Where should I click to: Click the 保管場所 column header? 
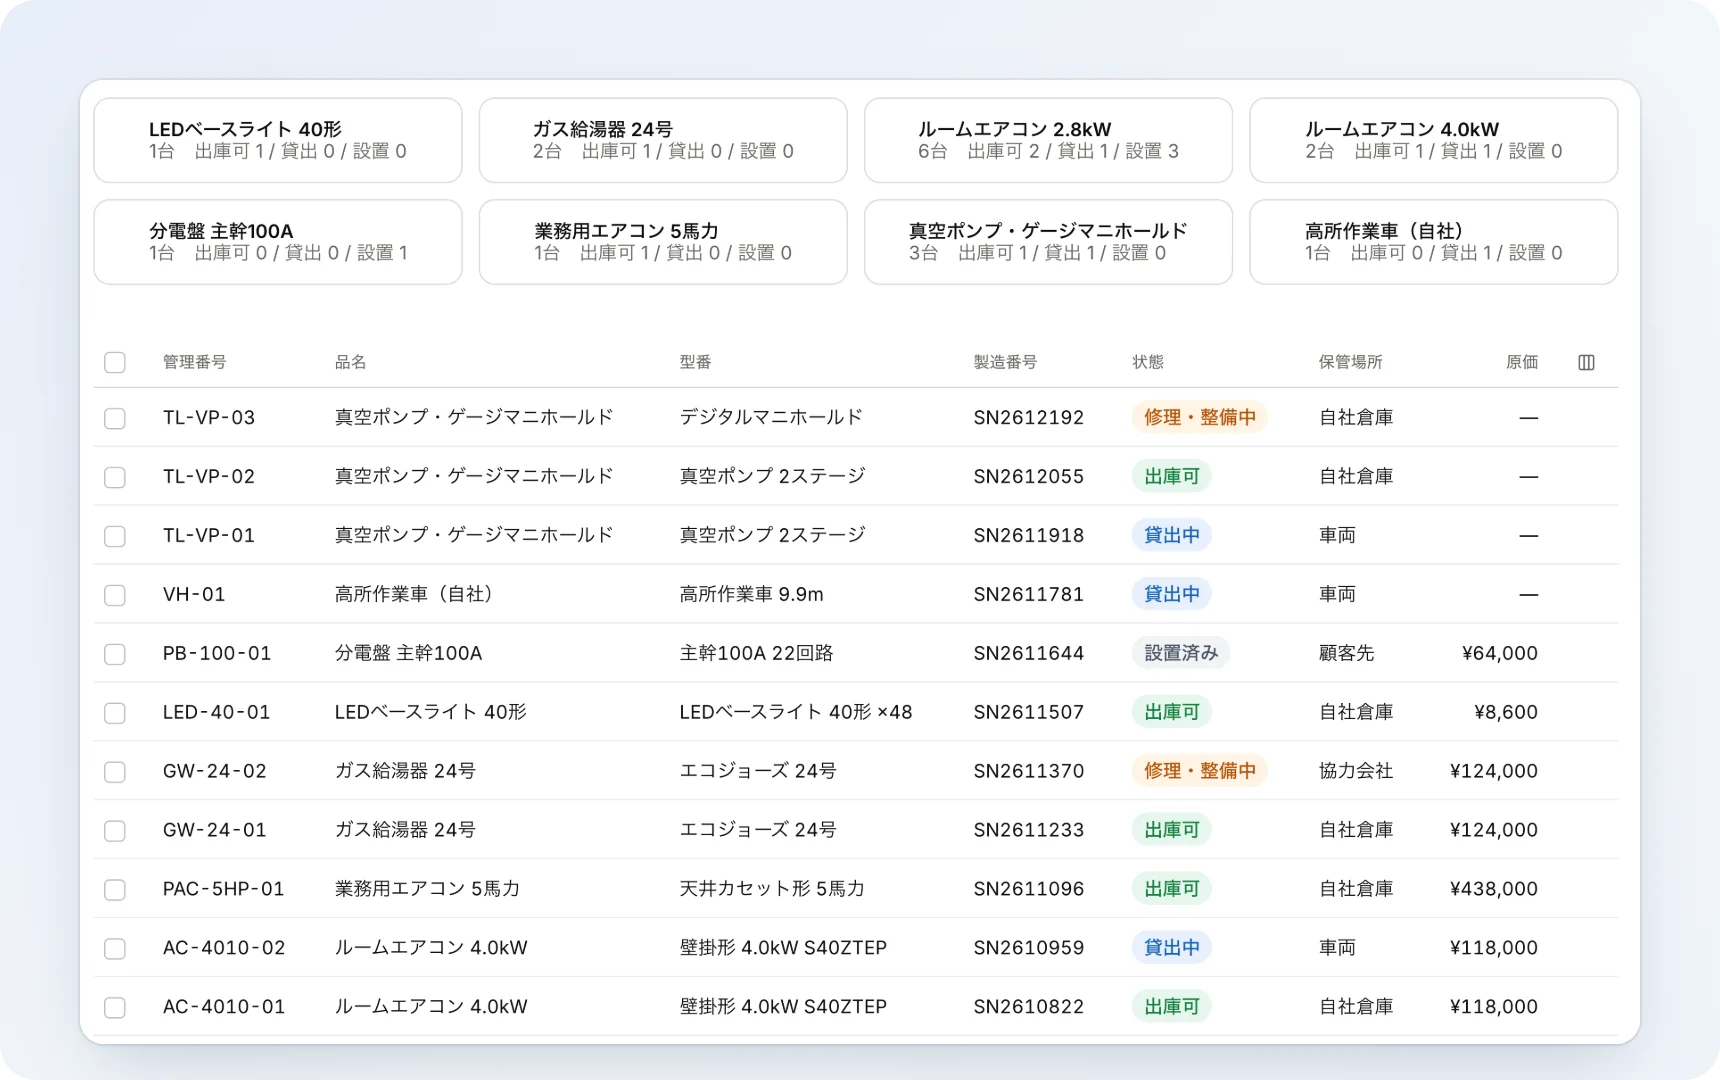click(x=1351, y=362)
